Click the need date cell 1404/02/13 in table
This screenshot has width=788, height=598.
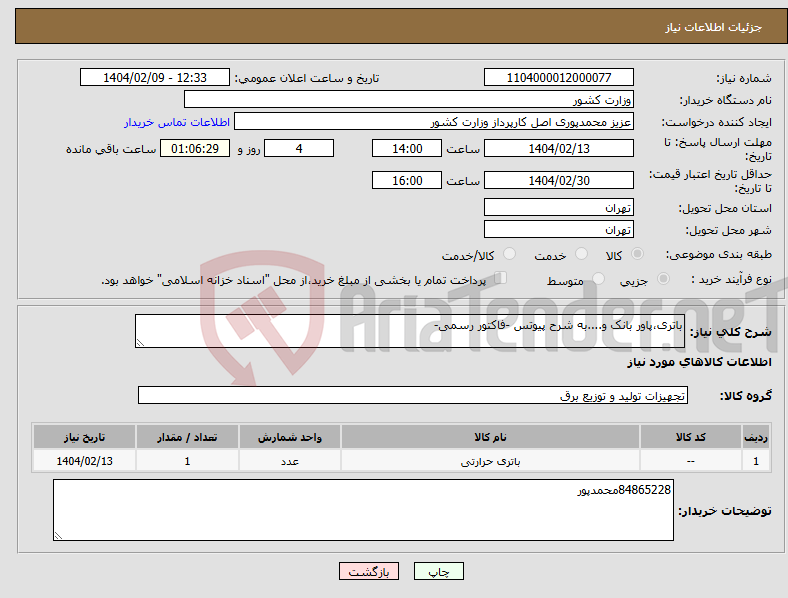tap(84, 461)
